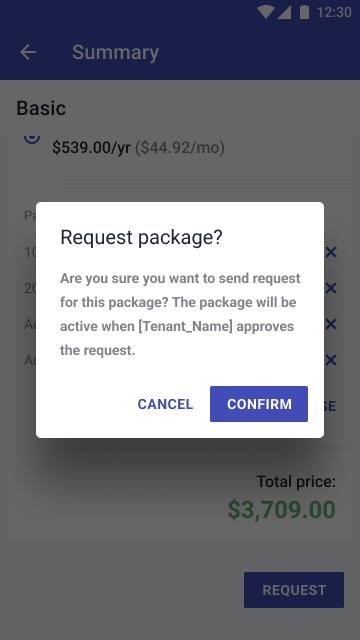Tap the partially hidden button behind the dialog
Image resolution: width=360 pixels, height=640 pixels.
[x=330, y=406]
